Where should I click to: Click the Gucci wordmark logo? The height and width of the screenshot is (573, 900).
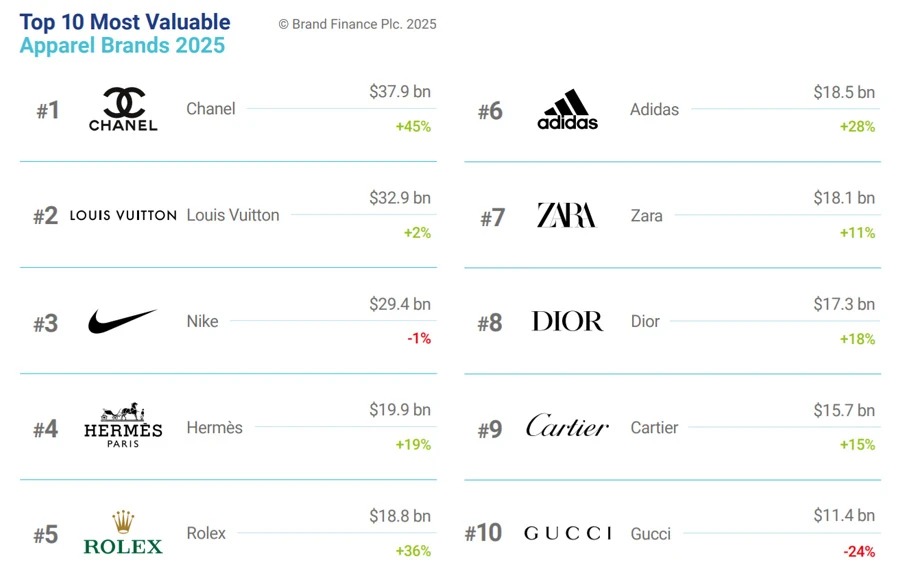[x=567, y=534]
